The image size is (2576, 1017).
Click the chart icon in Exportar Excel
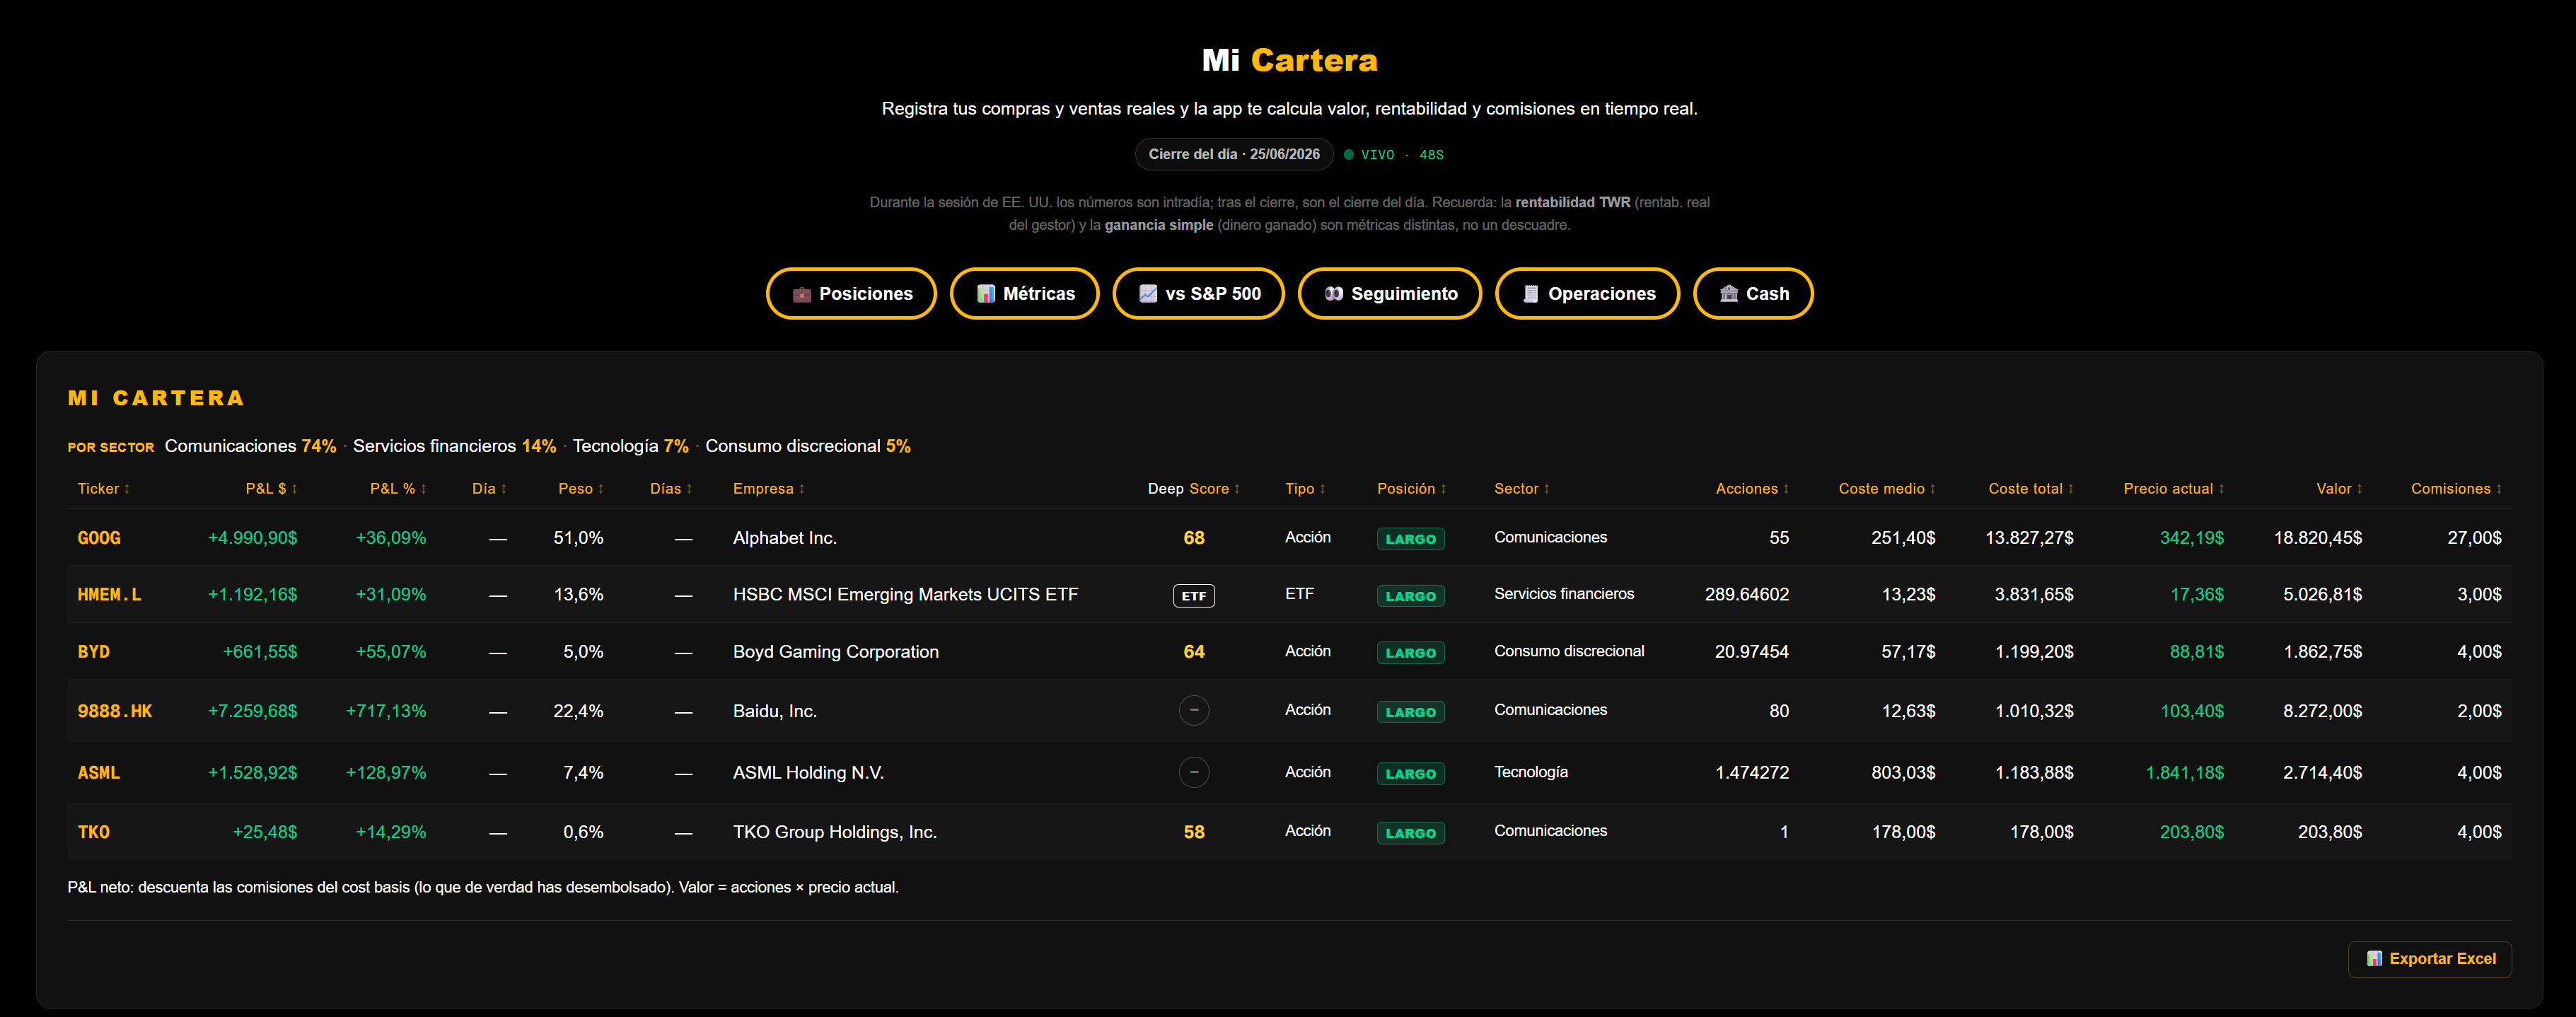click(2374, 958)
